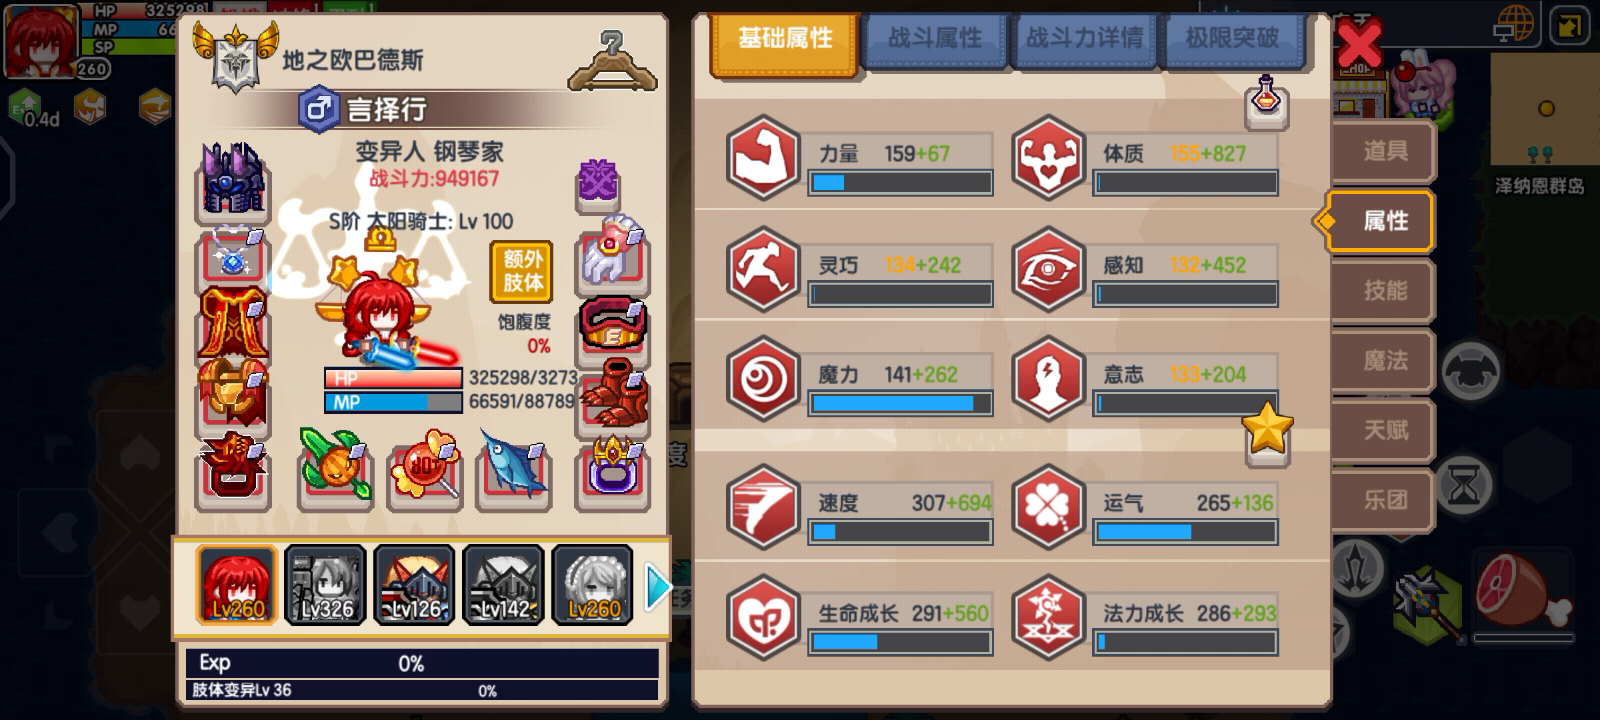Select the swordfish equipment slot
Screen dimensions: 1600x720
tap(514, 468)
